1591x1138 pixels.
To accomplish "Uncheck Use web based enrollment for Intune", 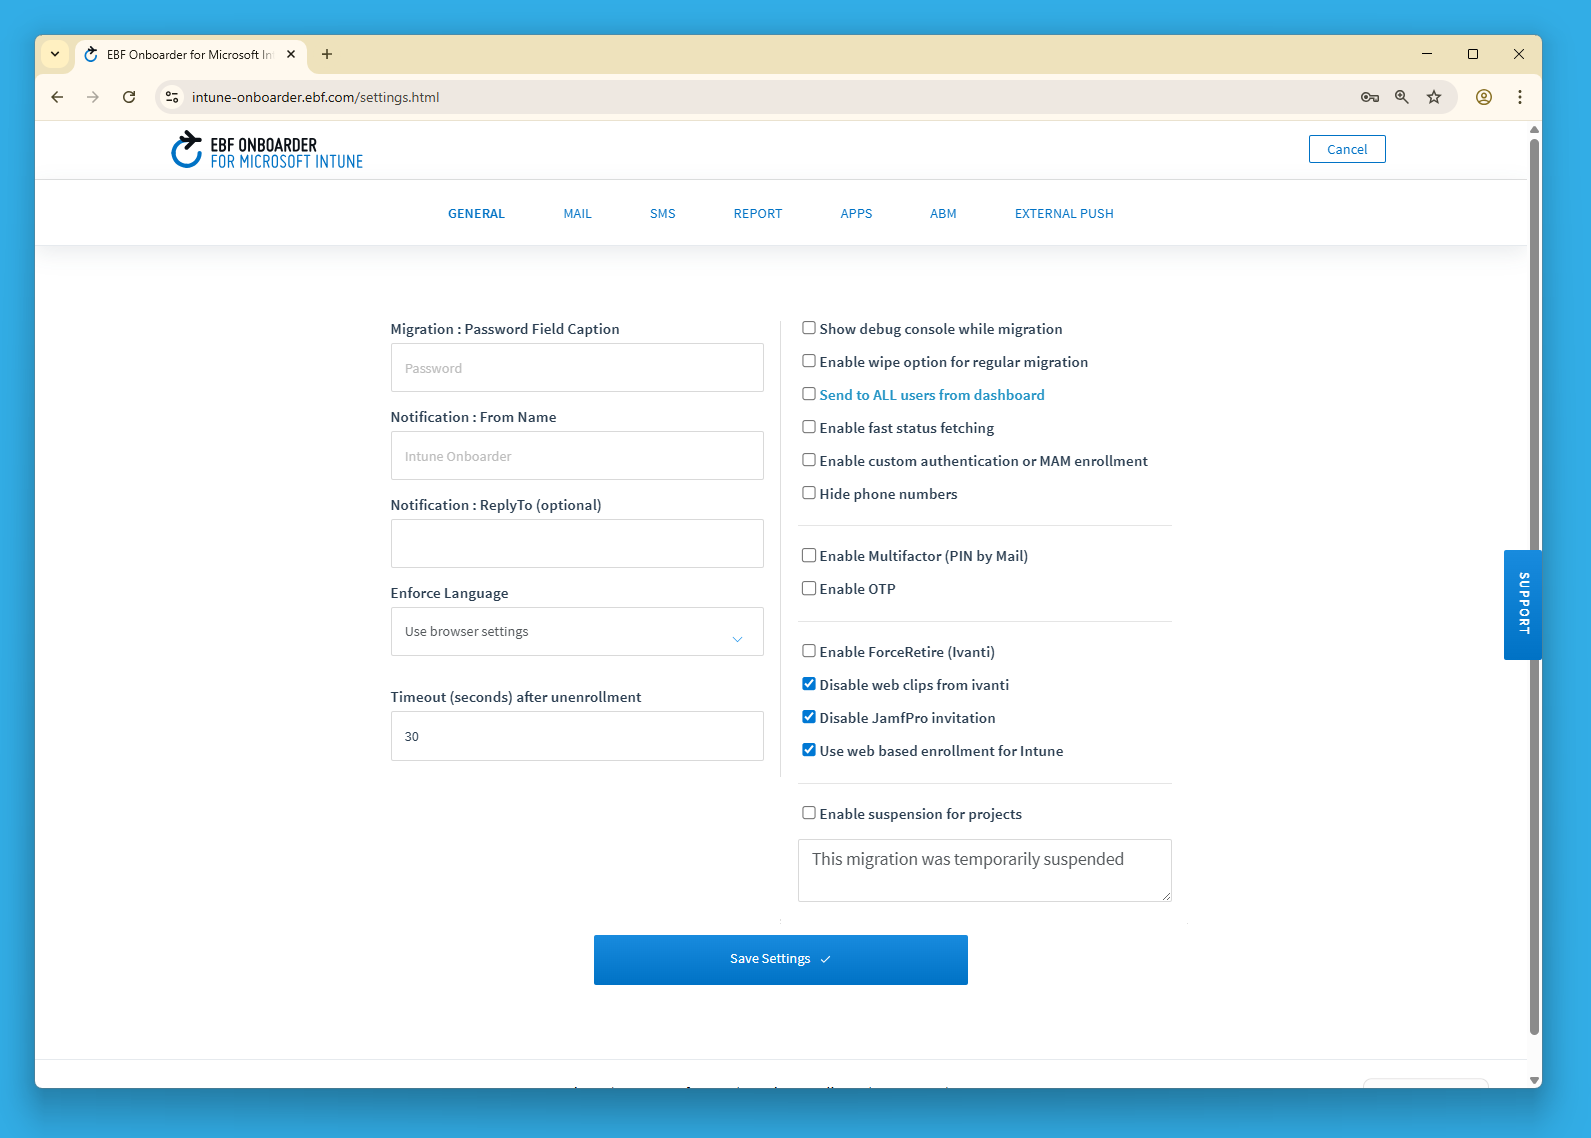I will coord(809,750).
